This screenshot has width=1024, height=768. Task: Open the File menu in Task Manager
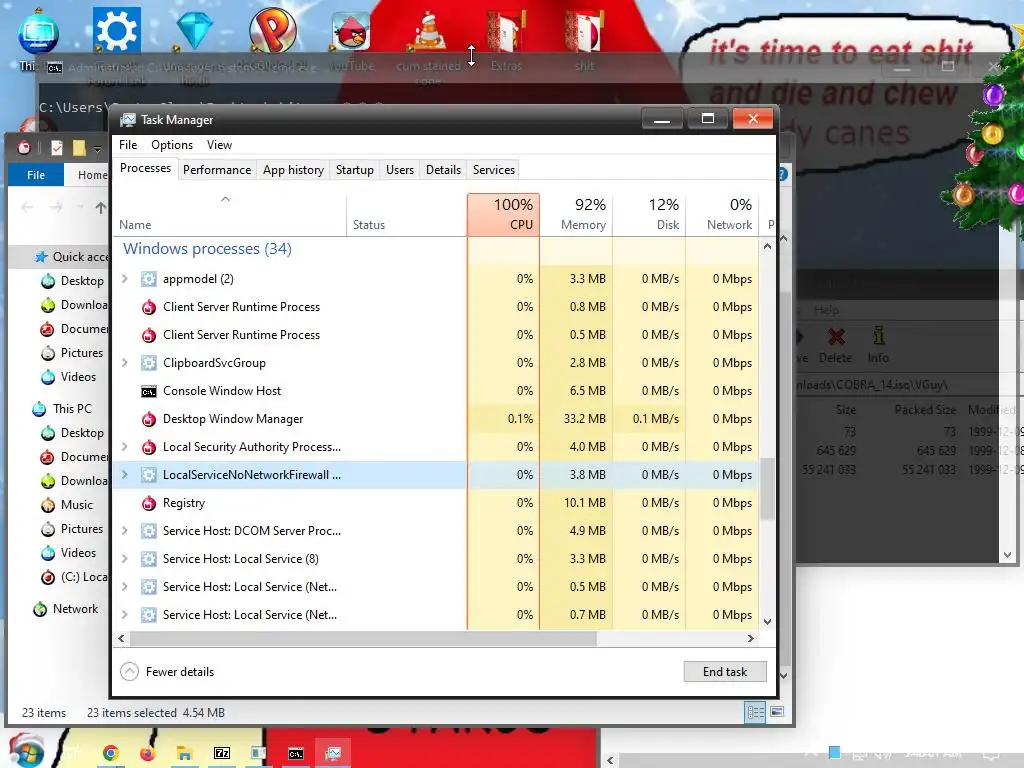(x=128, y=145)
